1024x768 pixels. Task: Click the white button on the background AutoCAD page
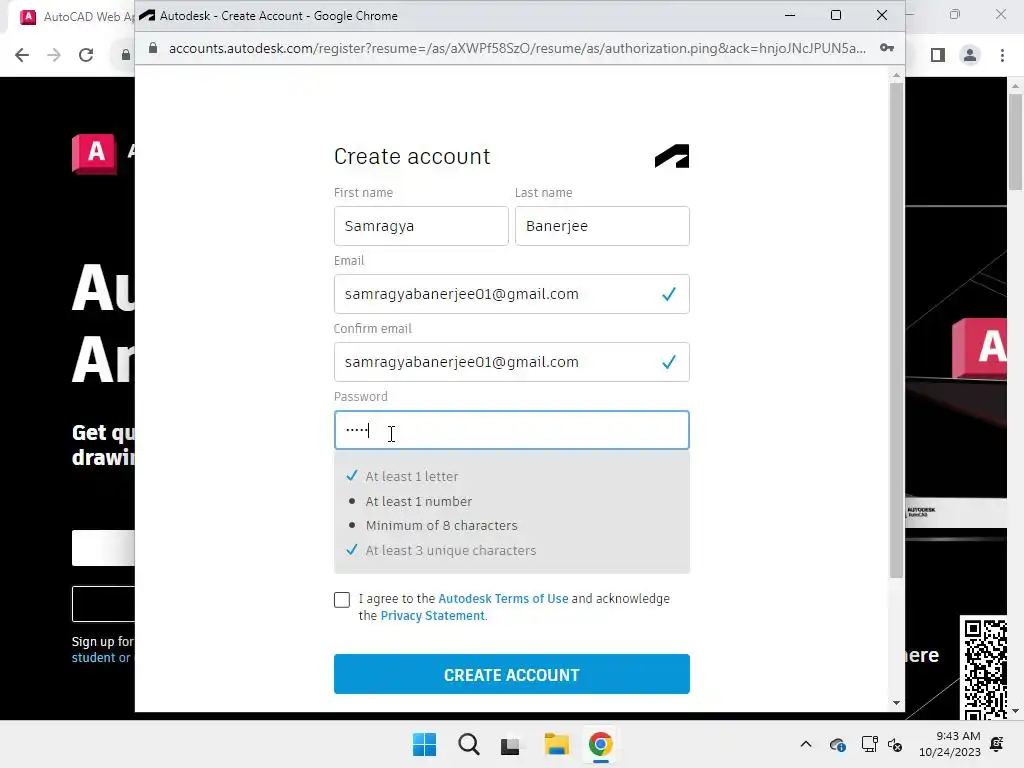[103, 548]
